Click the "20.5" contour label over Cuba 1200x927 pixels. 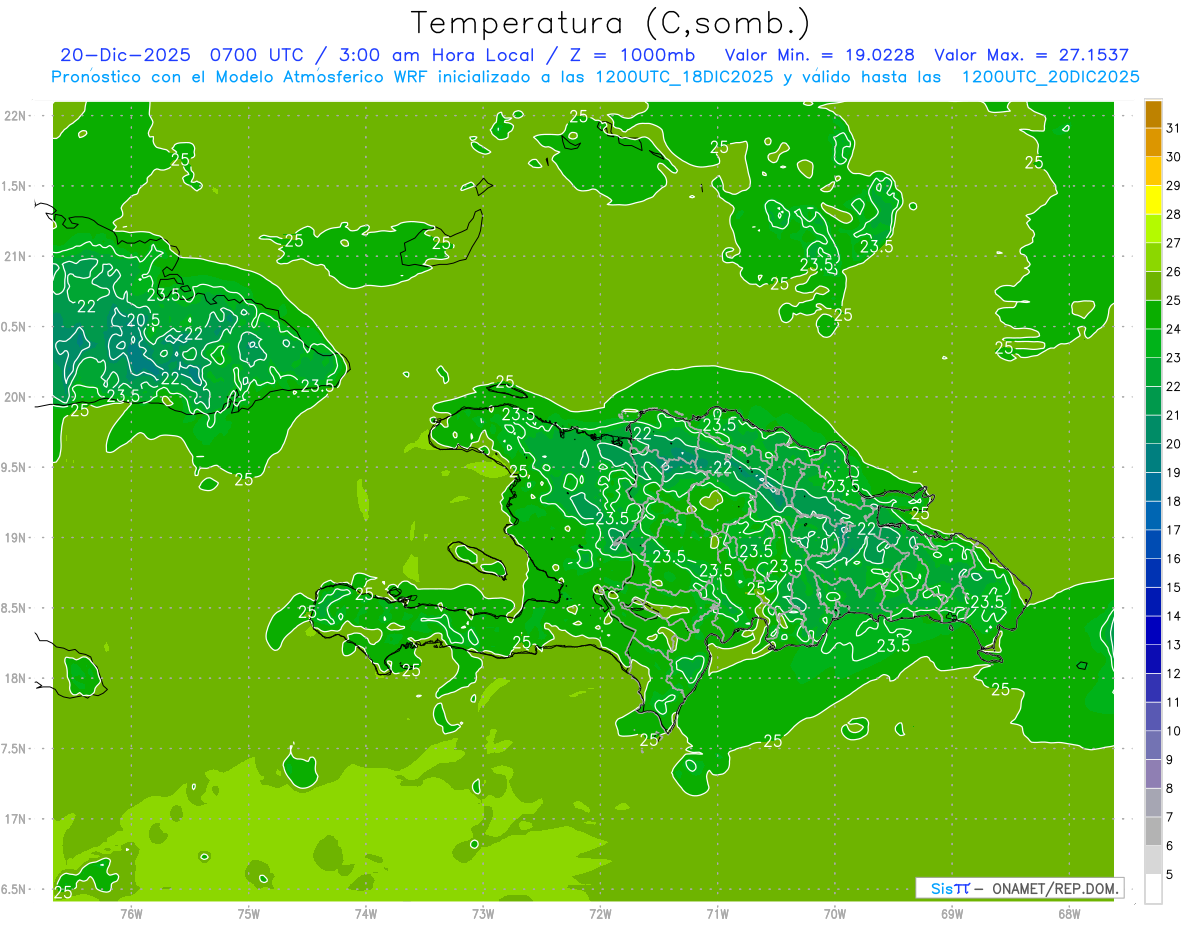[143, 320]
